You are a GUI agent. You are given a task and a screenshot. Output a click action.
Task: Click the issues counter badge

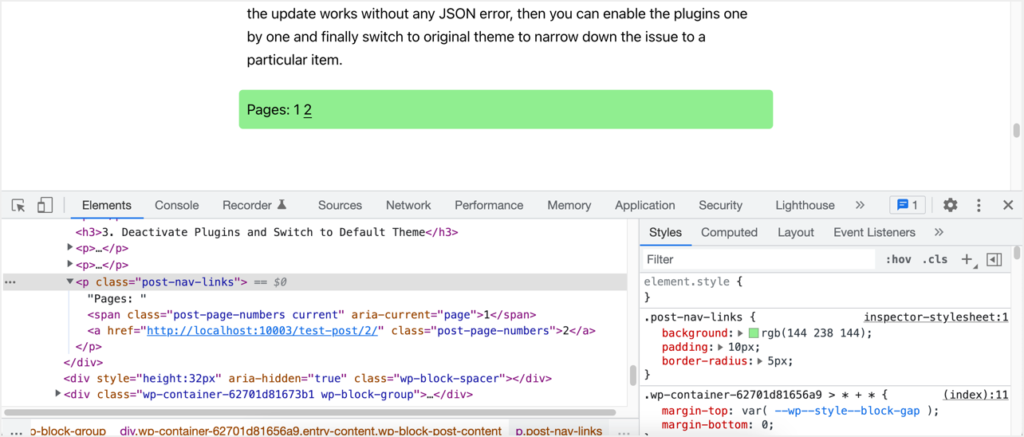[908, 205]
